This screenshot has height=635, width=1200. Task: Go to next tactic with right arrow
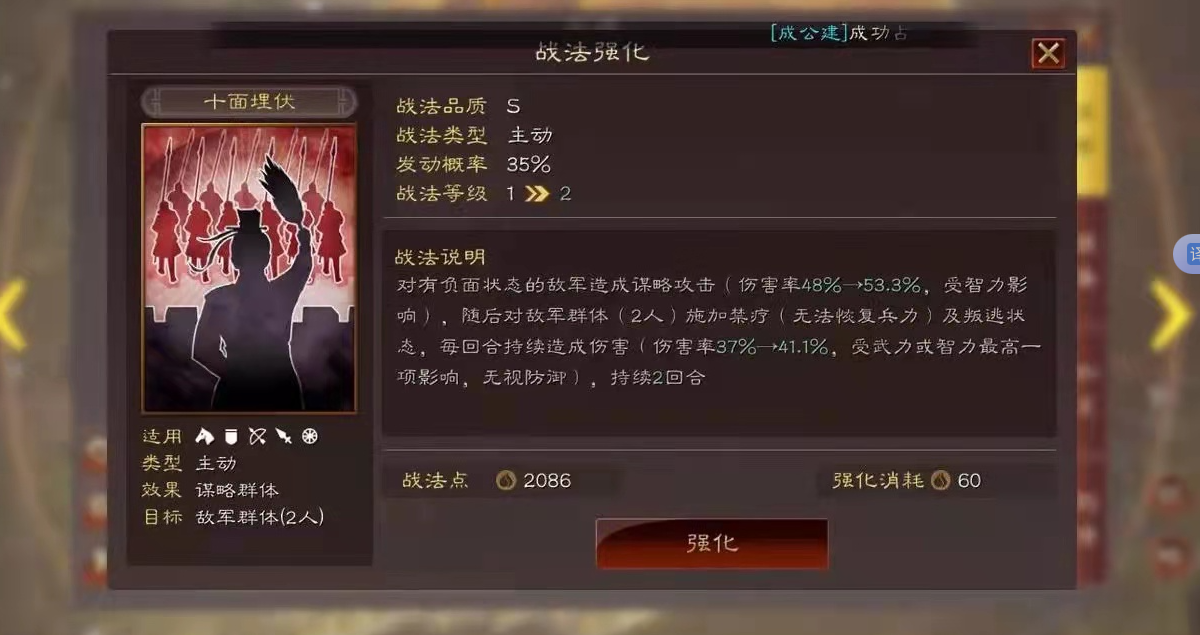click(1168, 315)
